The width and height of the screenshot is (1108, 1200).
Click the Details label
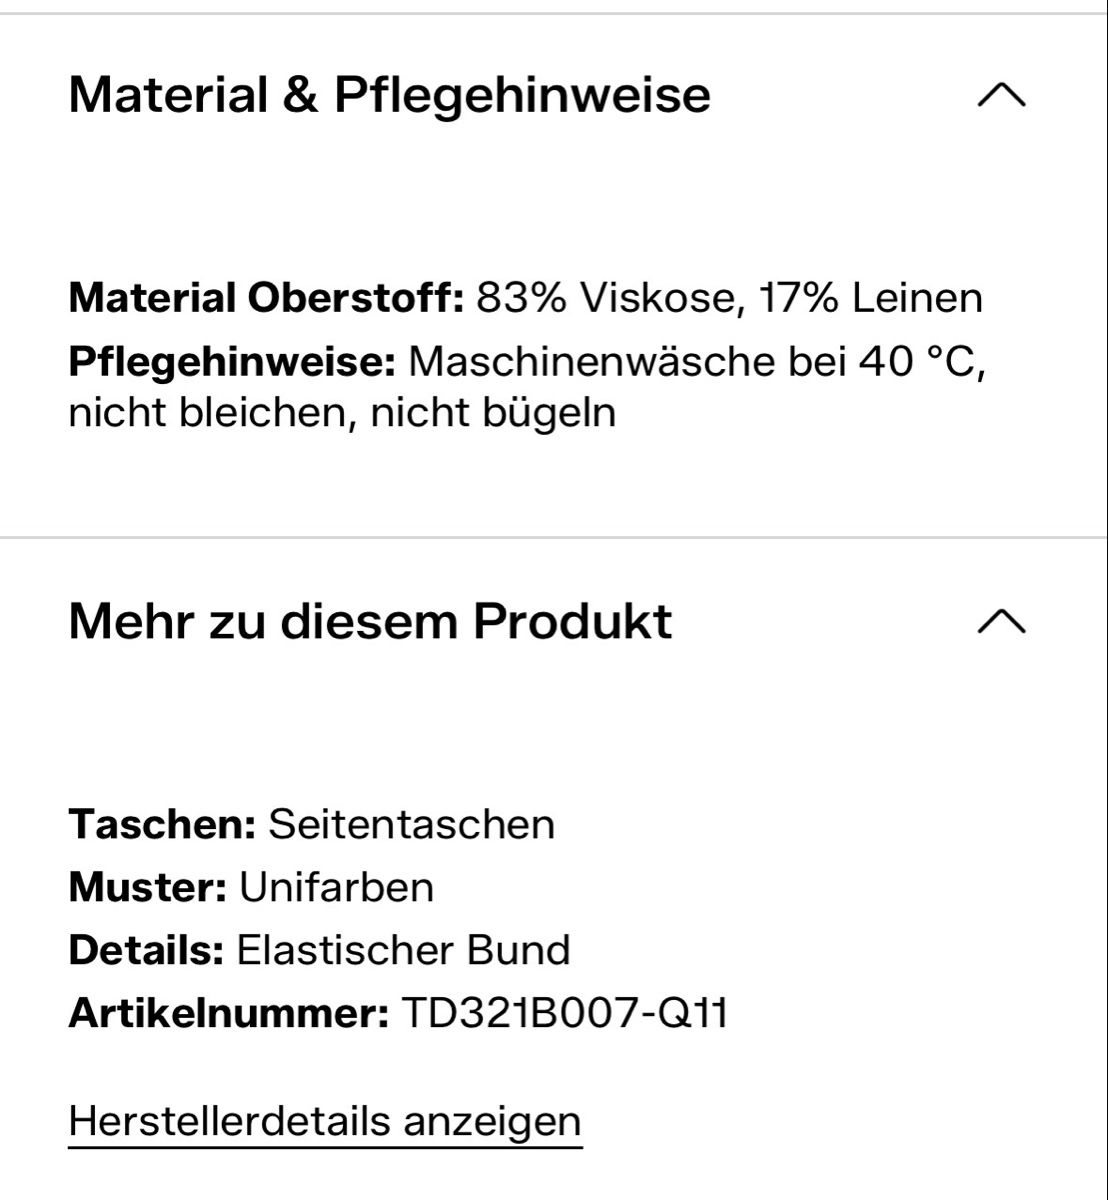point(146,950)
